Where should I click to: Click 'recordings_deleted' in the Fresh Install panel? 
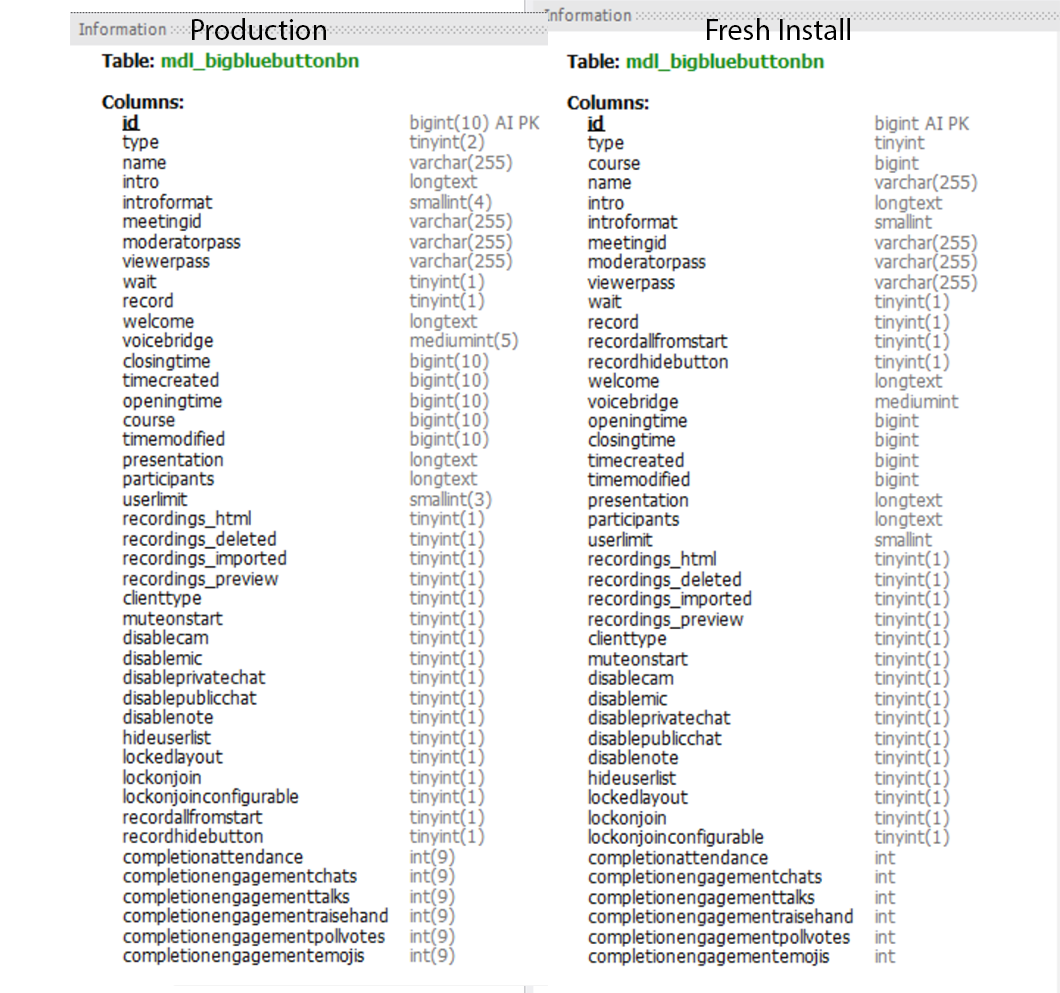click(665, 580)
